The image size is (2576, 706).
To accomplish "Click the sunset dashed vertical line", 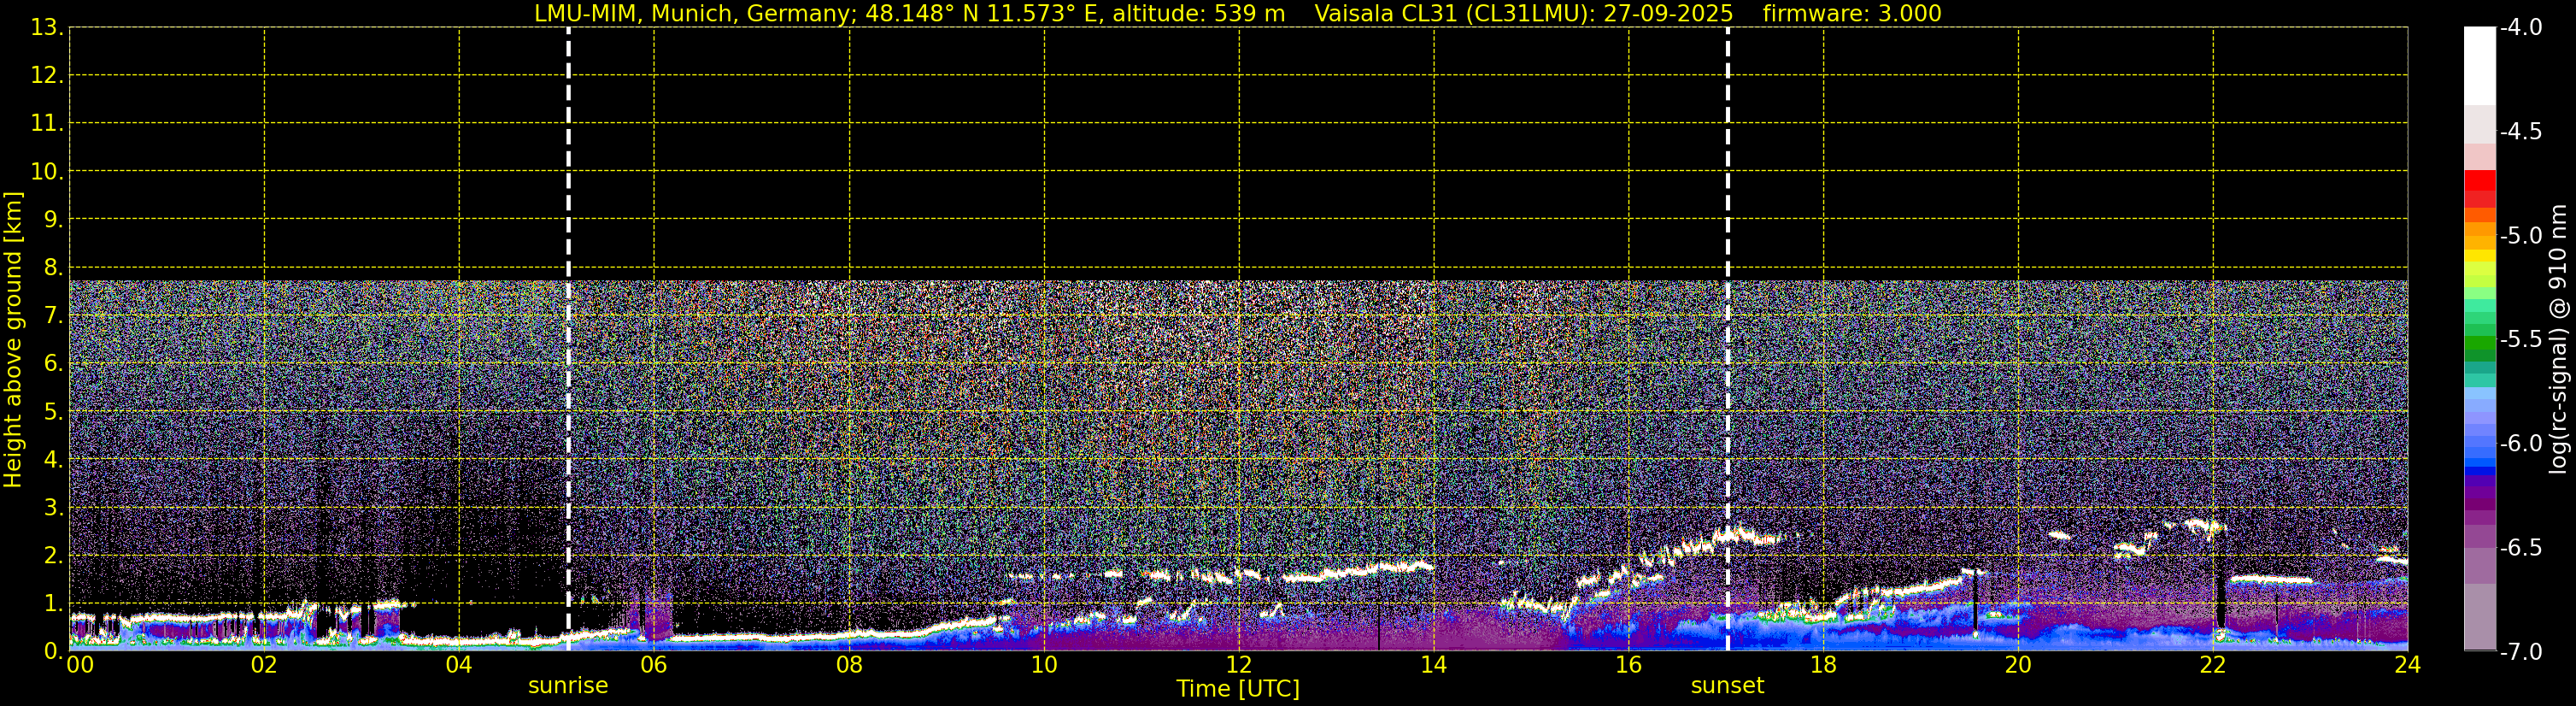I will [1727, 339].
